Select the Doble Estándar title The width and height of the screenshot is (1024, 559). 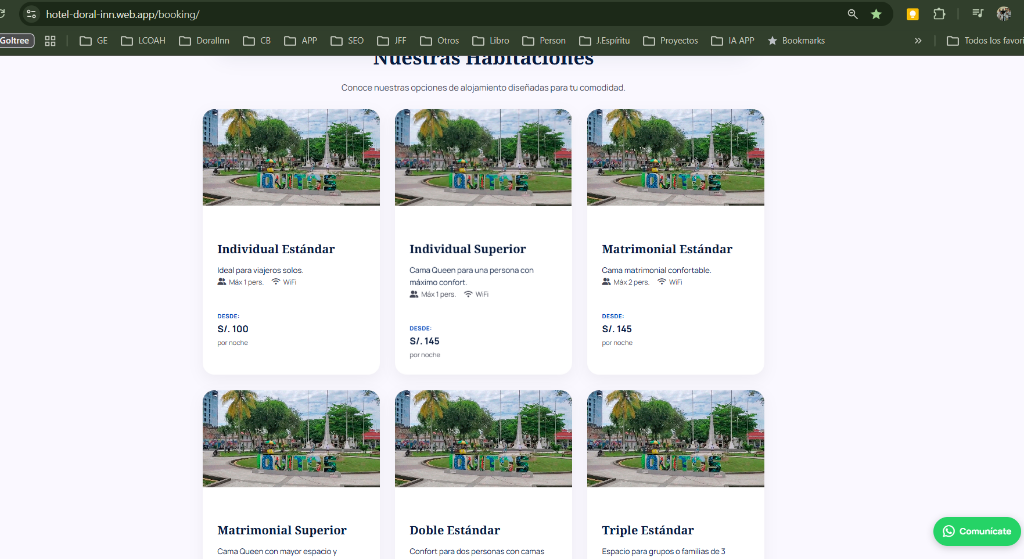pyautogui.click(x=455, y=530)
